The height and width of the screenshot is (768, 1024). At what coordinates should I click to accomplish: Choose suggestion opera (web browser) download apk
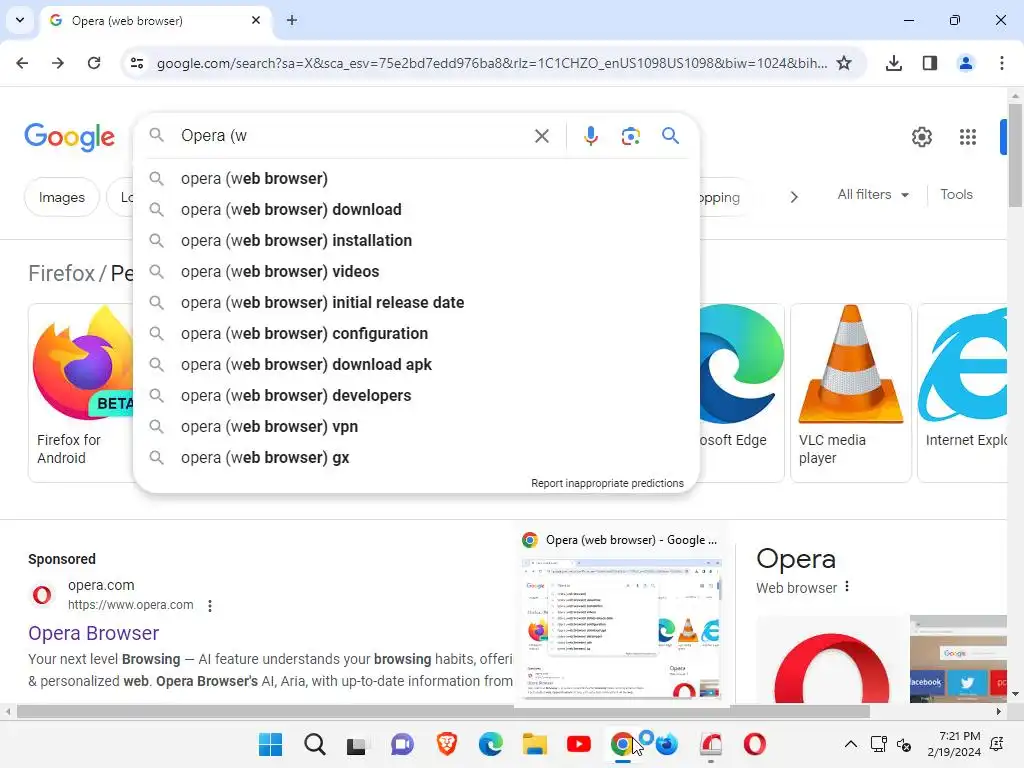tap(416, 364)
